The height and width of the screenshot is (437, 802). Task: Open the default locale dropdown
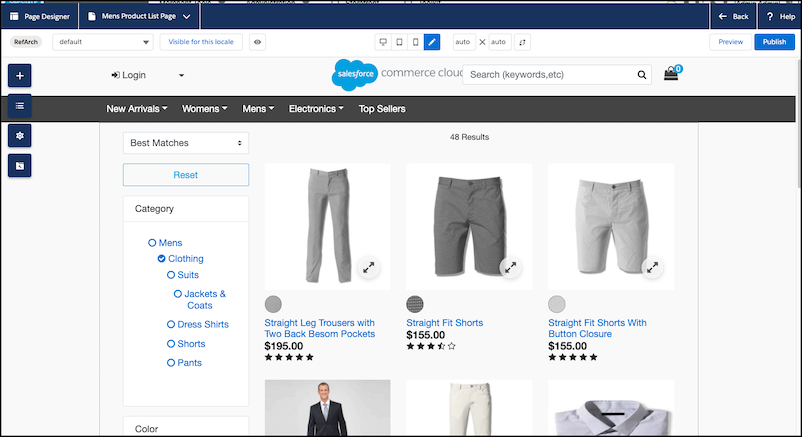103,42
